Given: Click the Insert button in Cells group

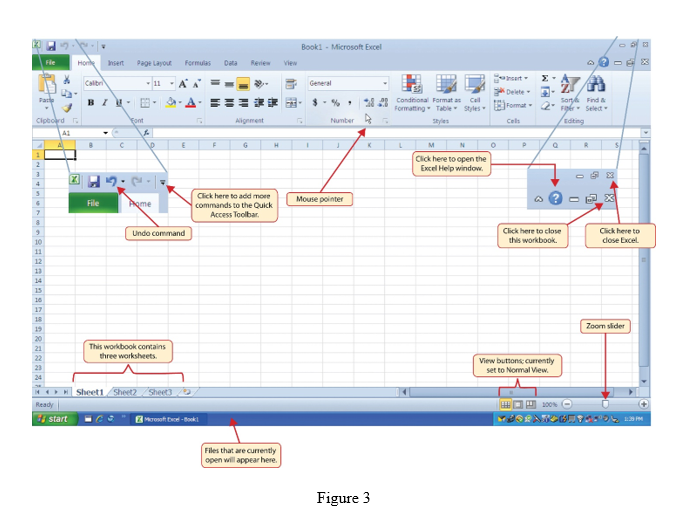Looking at the screenshot, I should pyautogui.click(x=511, y=78).
